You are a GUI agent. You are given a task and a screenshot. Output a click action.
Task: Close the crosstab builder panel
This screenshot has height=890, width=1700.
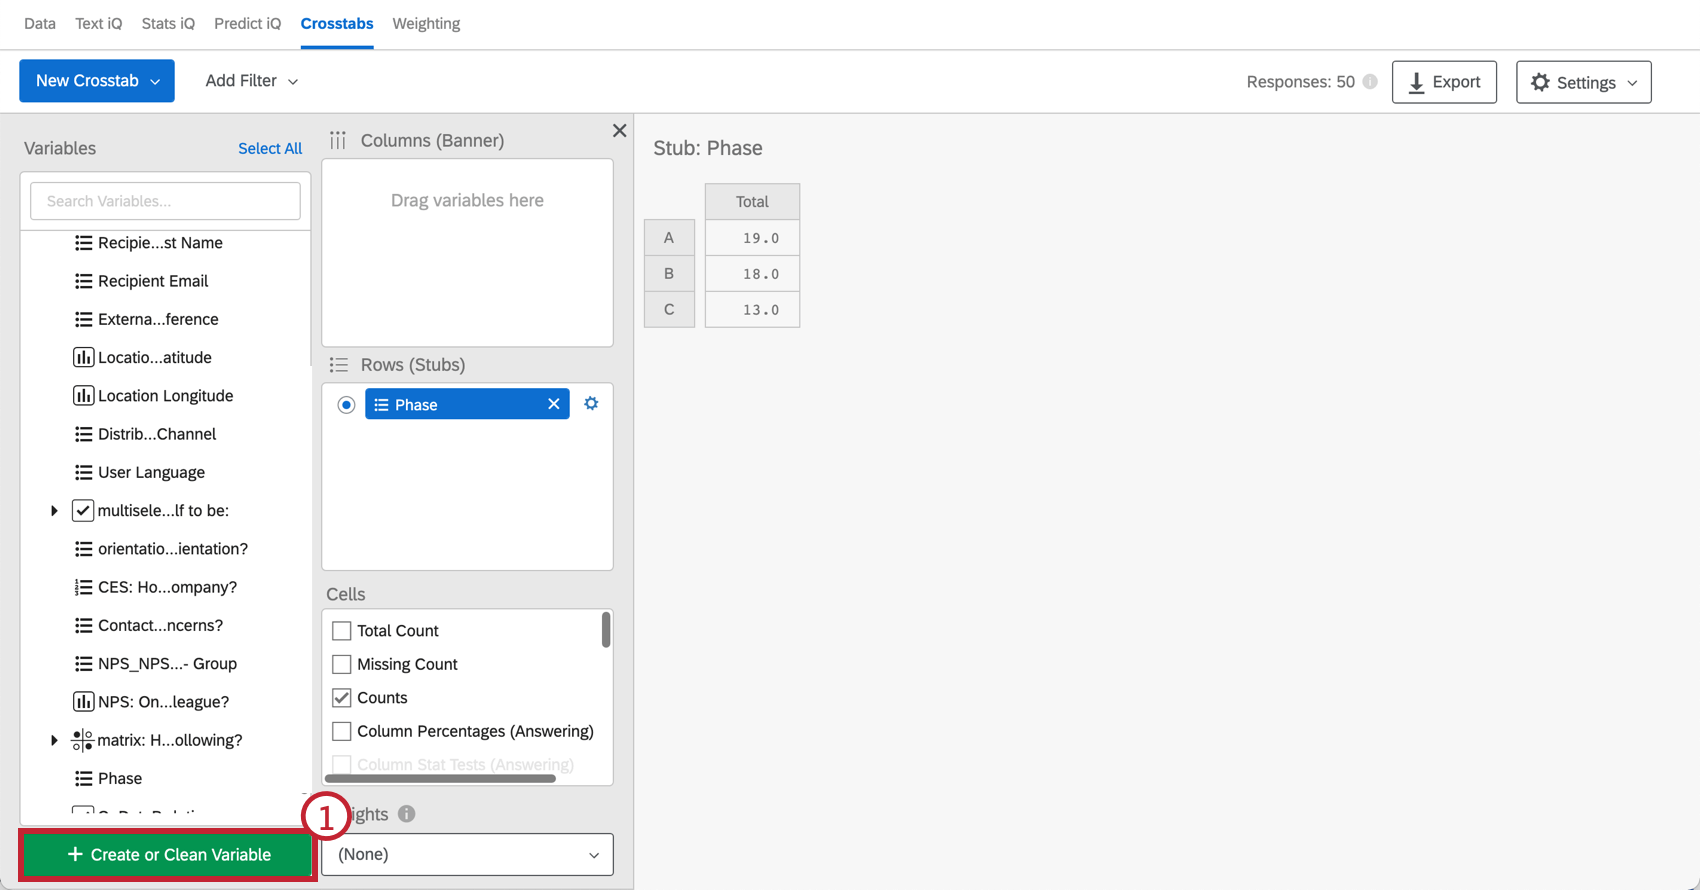[619, 131]
